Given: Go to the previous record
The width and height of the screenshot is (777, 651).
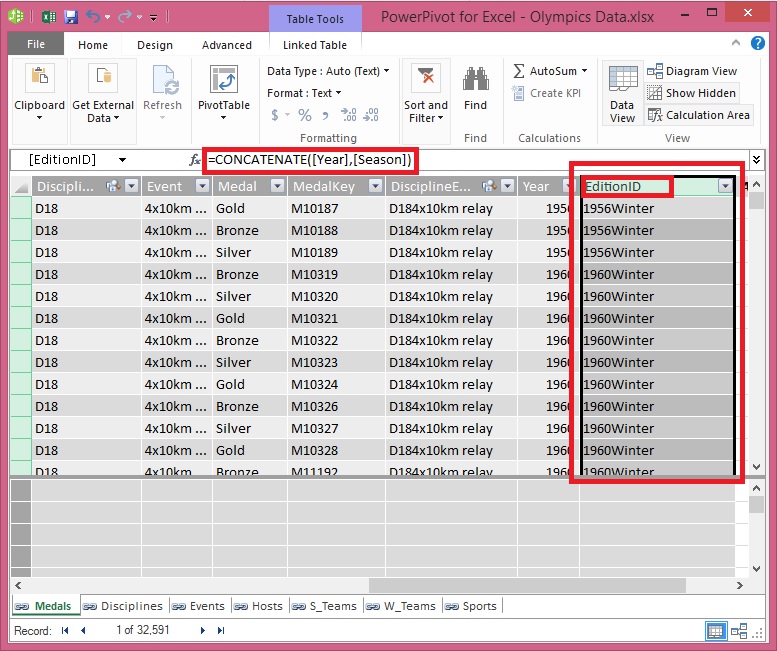Looking at the screenshot, I should click(x=83, y=631).
